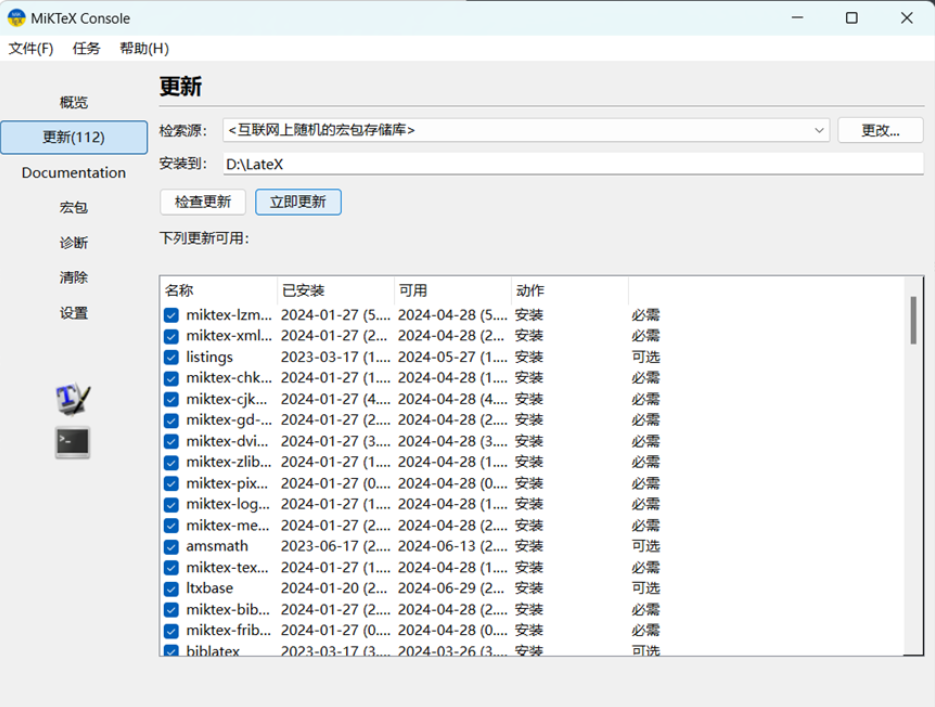The image size is (935, 707).
Task: Go to the Documentation page
Action: pos(74,172)
